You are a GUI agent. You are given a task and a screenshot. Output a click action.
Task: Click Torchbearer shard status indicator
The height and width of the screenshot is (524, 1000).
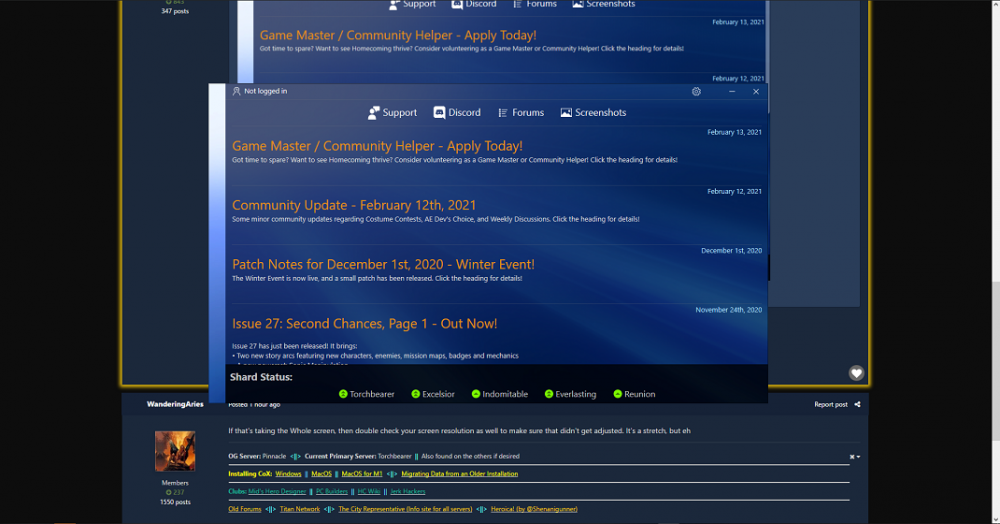point(343,394)
